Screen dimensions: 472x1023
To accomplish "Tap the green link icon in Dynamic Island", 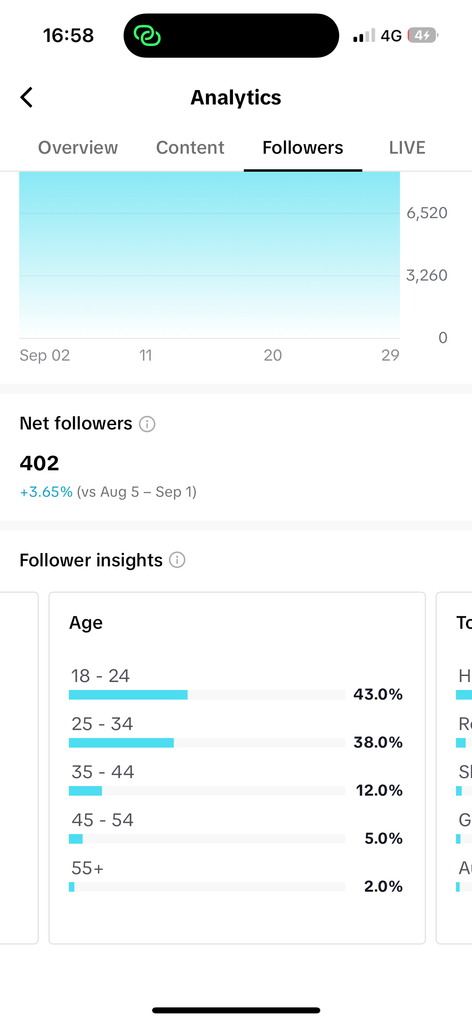I will point(148,35).
